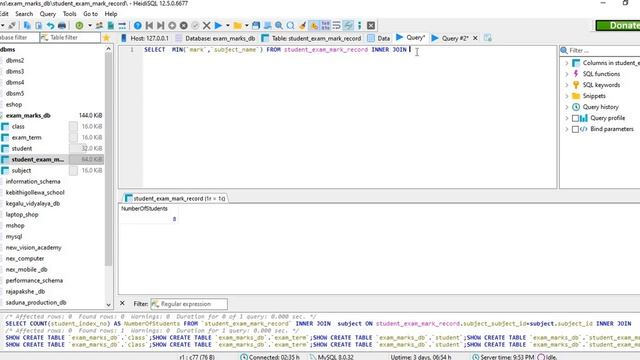
Task: Expand the Query profile node
Action: click(567, 118)
